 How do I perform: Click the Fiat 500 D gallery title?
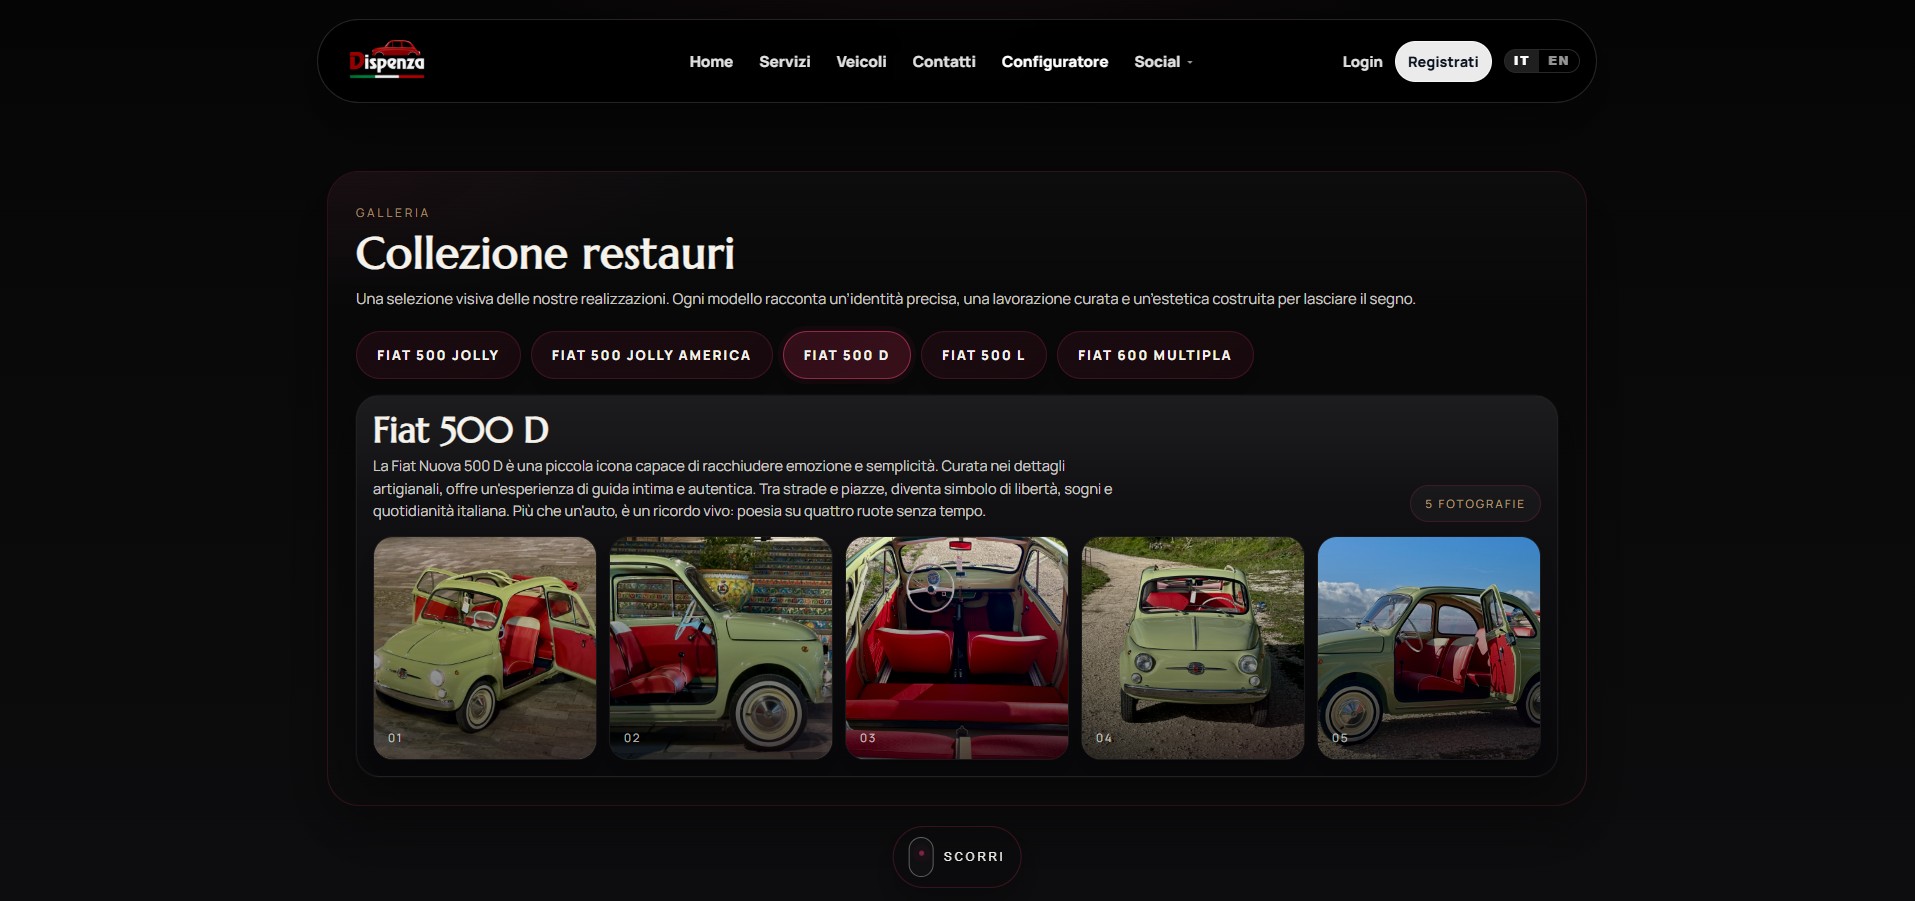pos(461,430)
